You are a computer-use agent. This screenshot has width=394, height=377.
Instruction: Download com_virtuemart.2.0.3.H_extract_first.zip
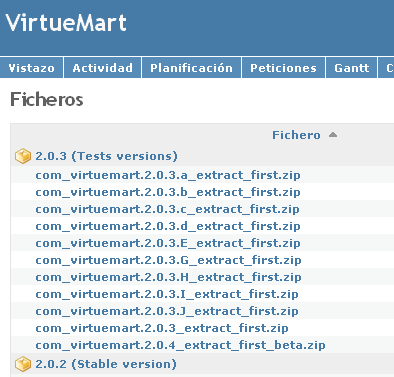168,277
